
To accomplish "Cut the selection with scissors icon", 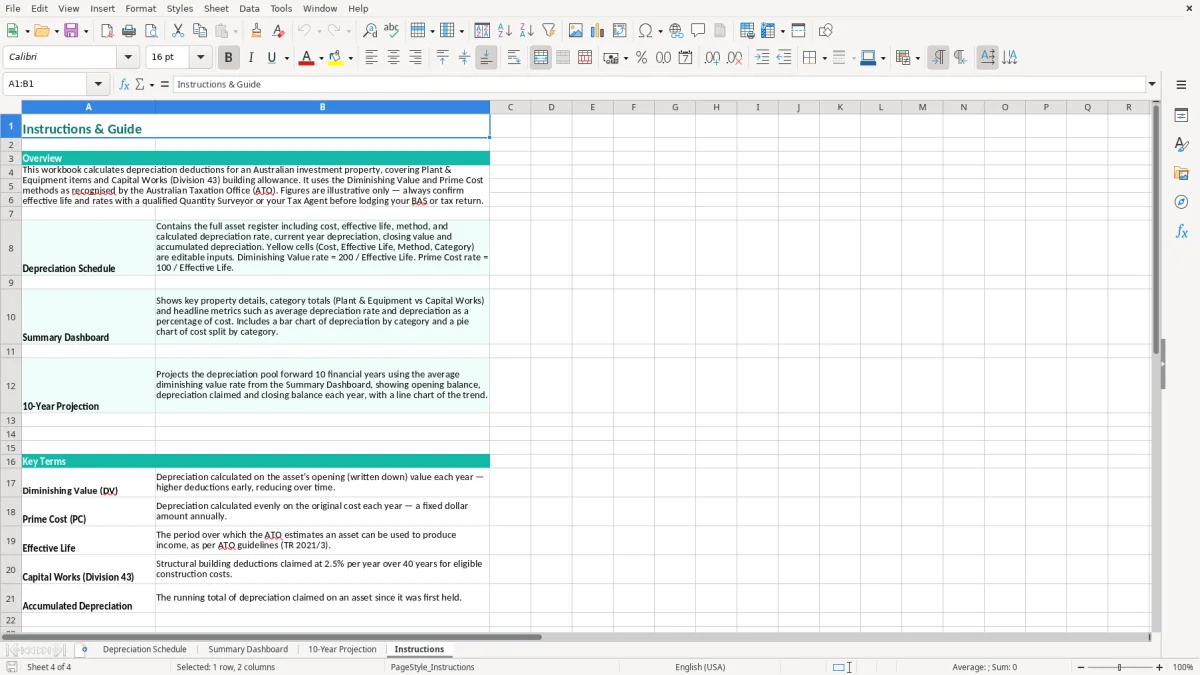I will pos(178,31).
